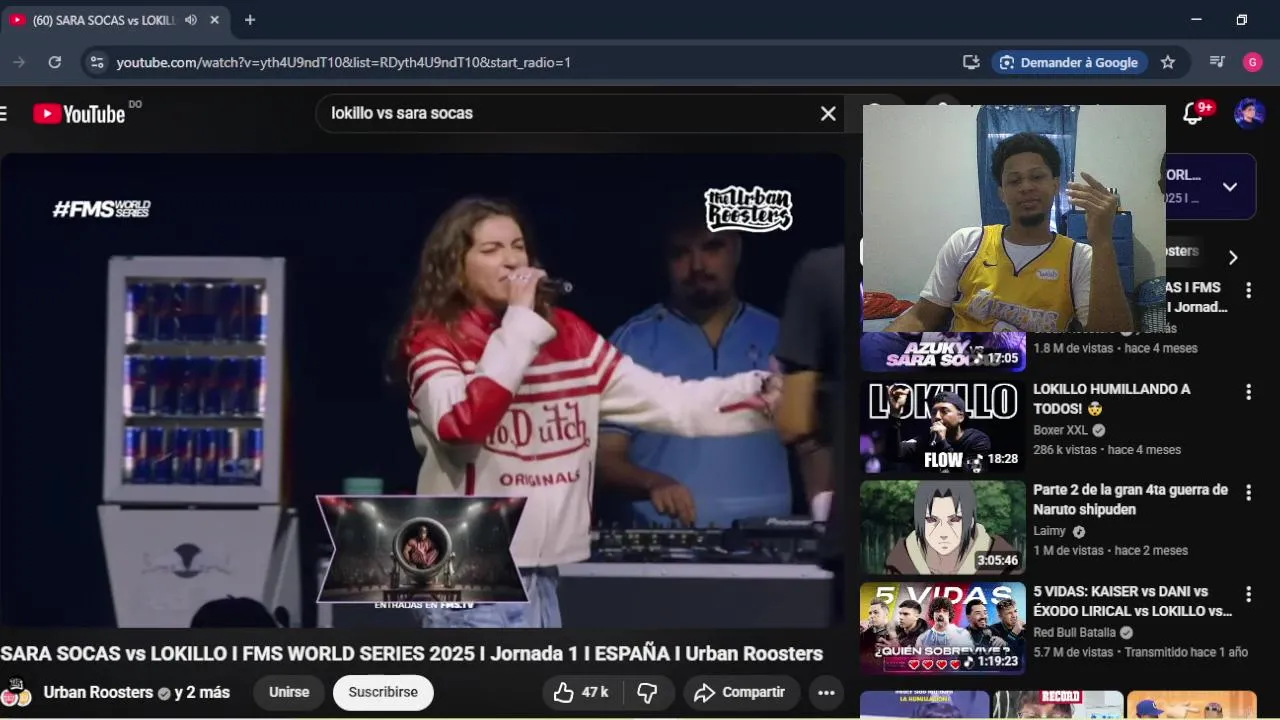Image resolution: width=1280 pixels, height=720 pixels.
Task: Click 286 k vistas hace 4 meses text
Action: point(1107,450)
